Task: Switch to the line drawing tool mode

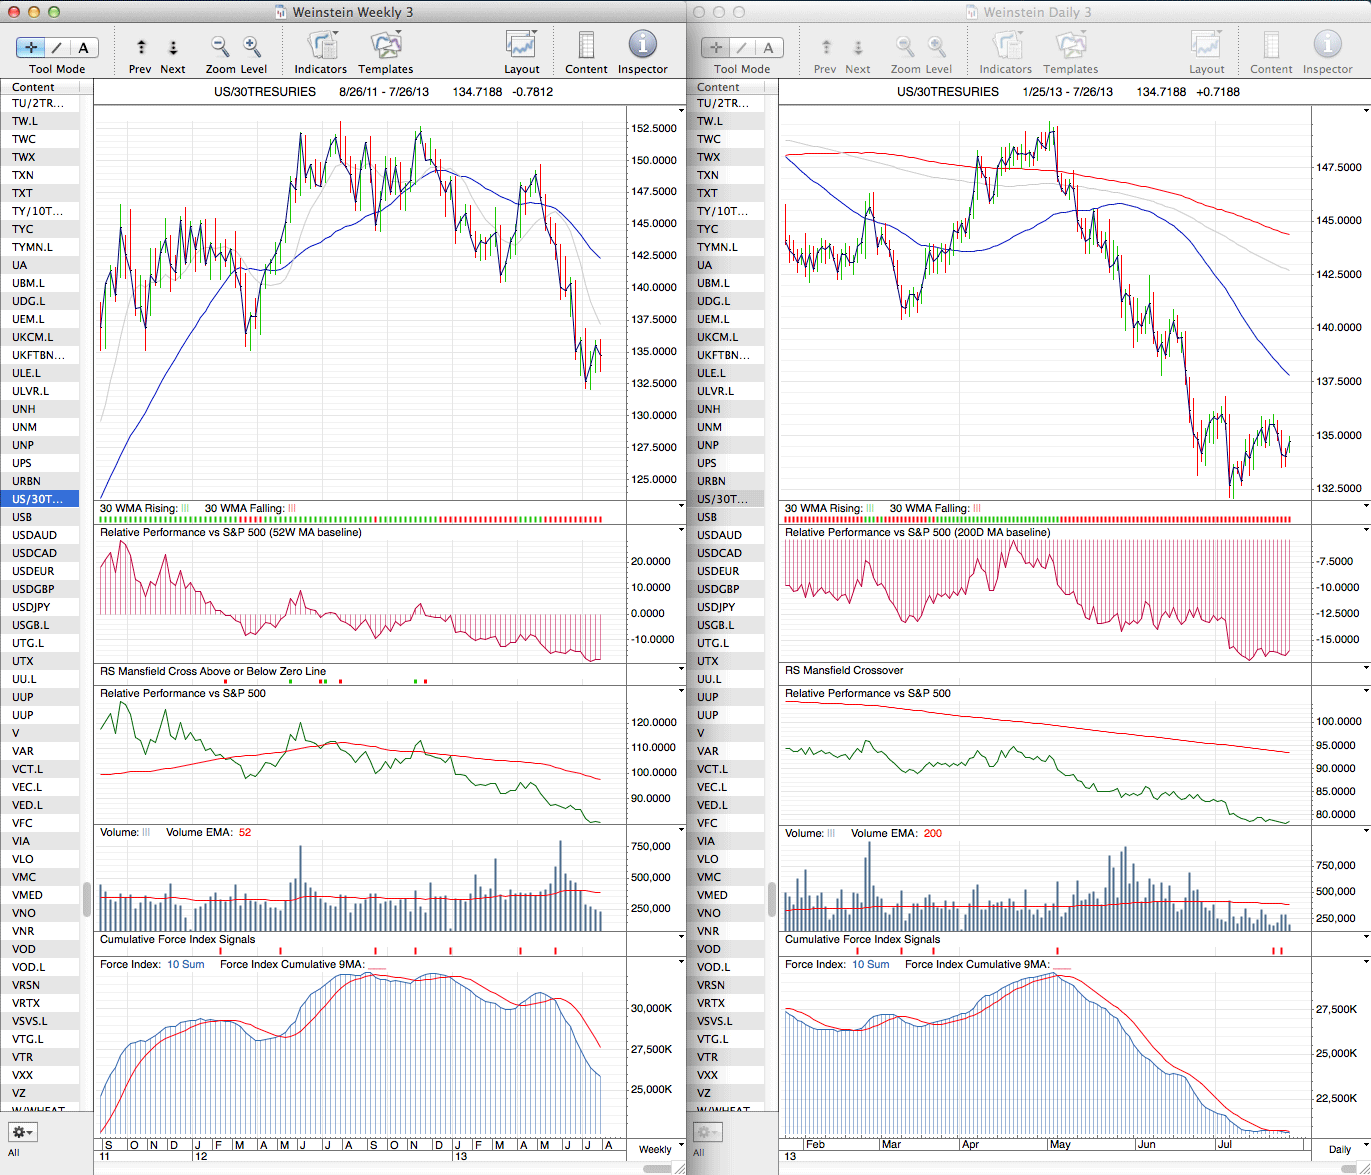Action: coord(57,47)
